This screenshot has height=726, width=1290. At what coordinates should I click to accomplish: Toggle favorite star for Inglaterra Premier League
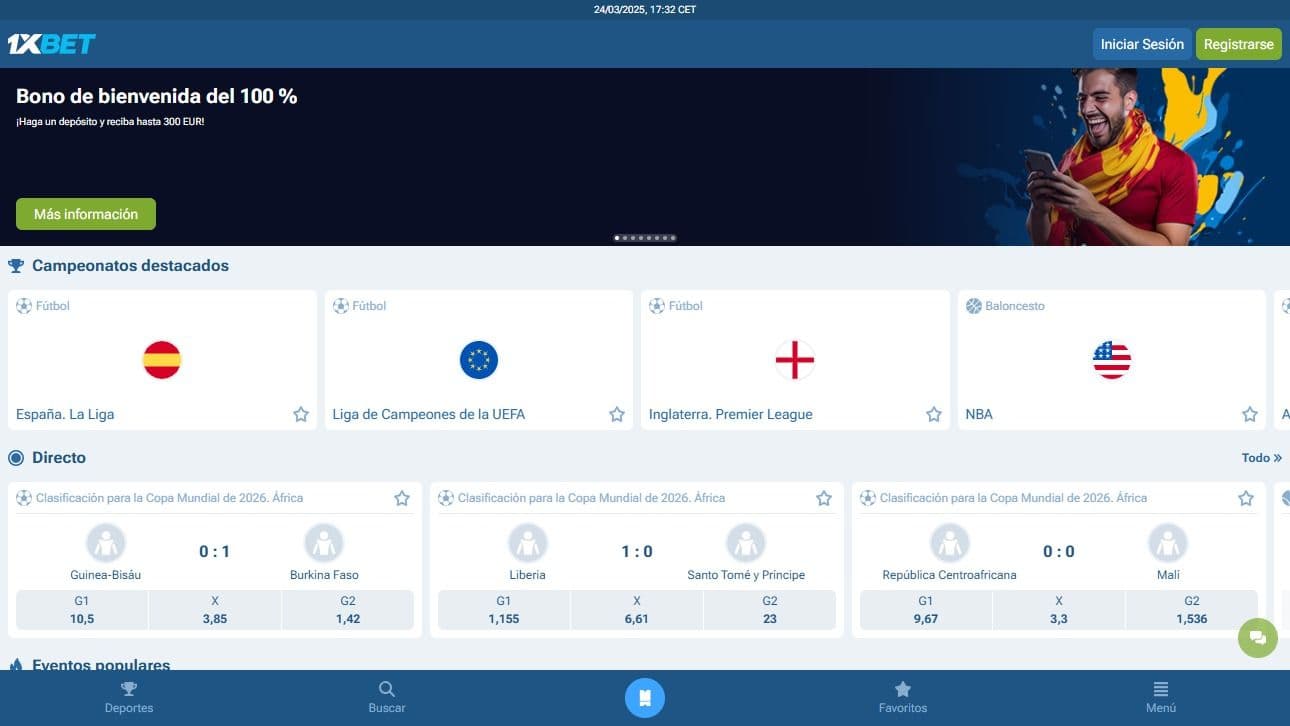click(934, 414)
